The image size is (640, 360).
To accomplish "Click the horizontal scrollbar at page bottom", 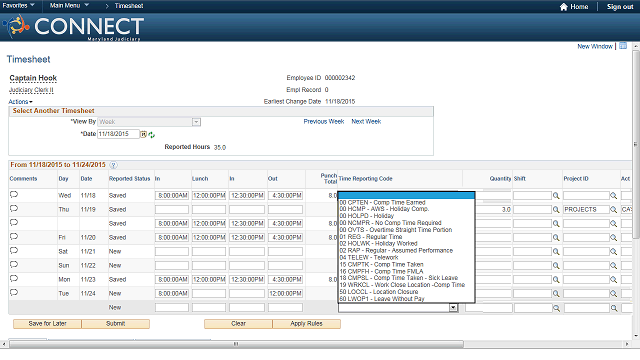I will pyautogui.click(x=236, y=344).
